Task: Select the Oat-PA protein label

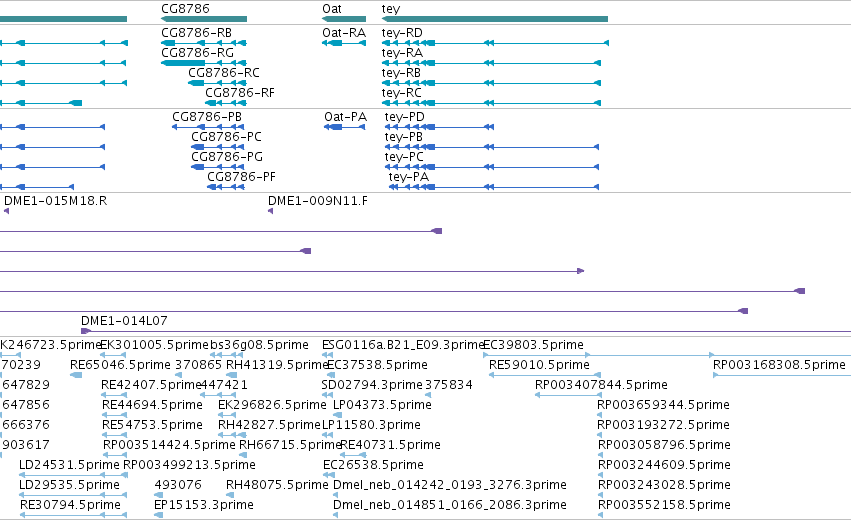Action: click(x=345, y=117)
